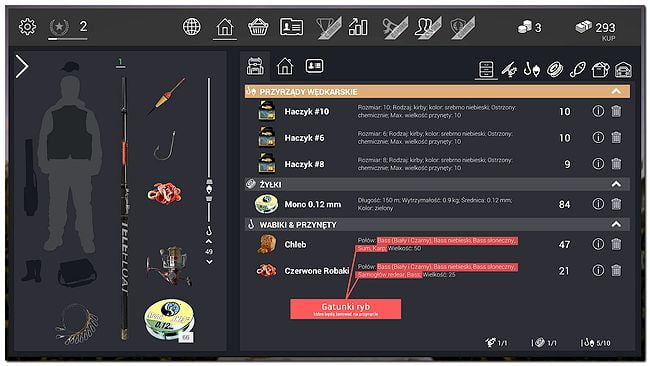
Task: Go to the home screen tab
Action: click(x=225, y=28)
